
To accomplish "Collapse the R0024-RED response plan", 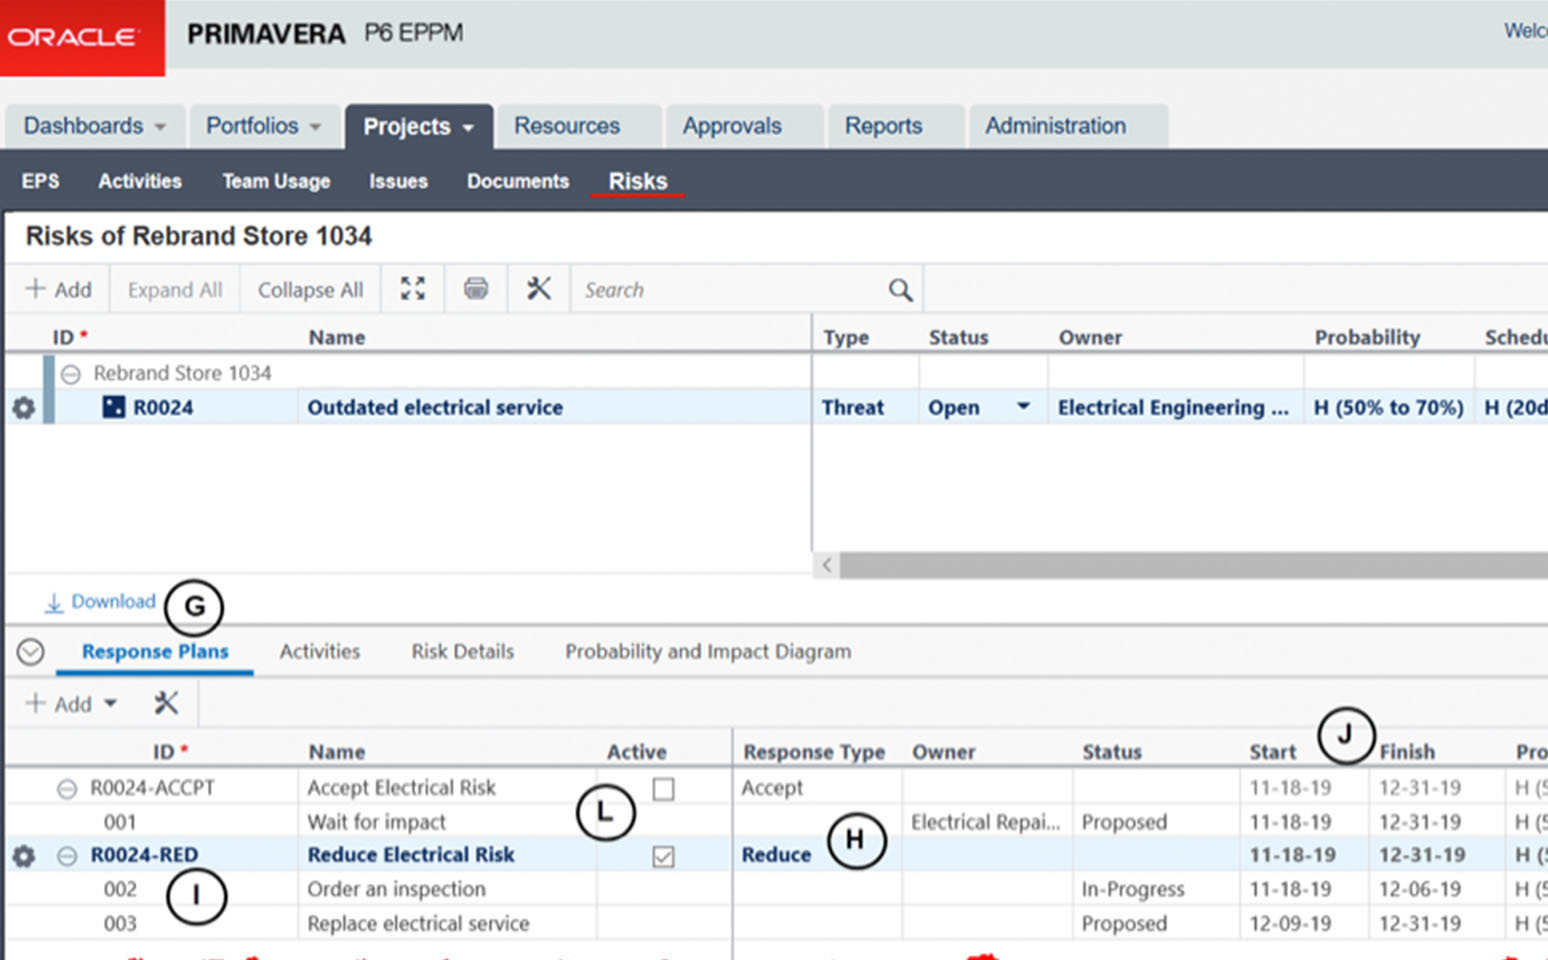I will pos(66,856).
